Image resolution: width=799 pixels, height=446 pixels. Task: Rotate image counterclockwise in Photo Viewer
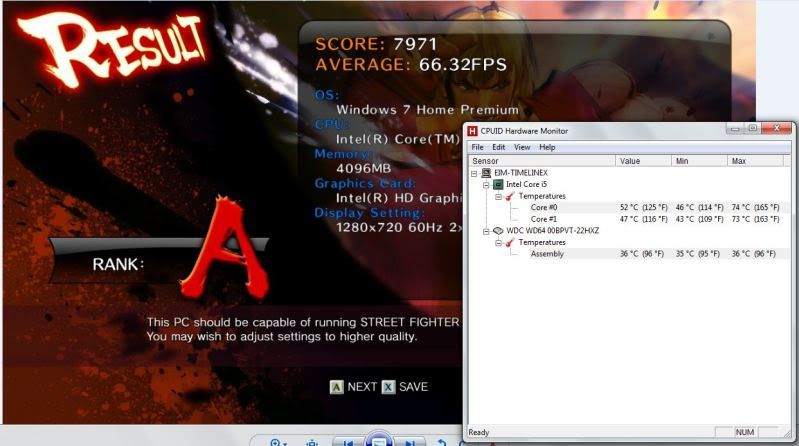tap(442, 442)
